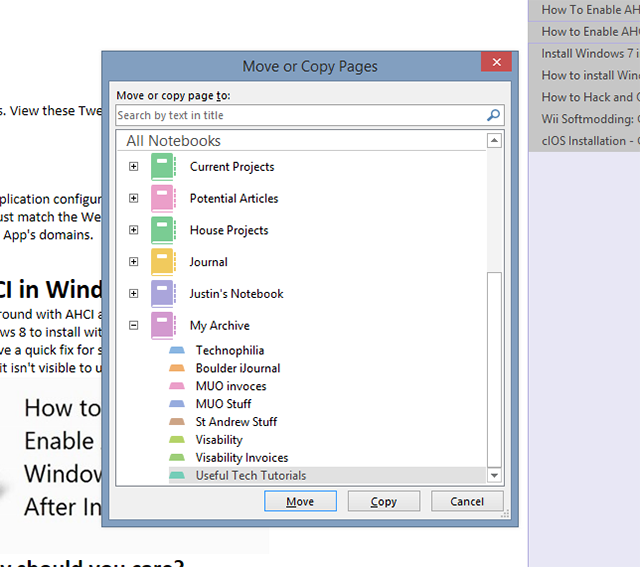Open 'How to Enable AH' lowercase page tab
The height and width of the screenshot is (567, 640).
pos(584,31)
